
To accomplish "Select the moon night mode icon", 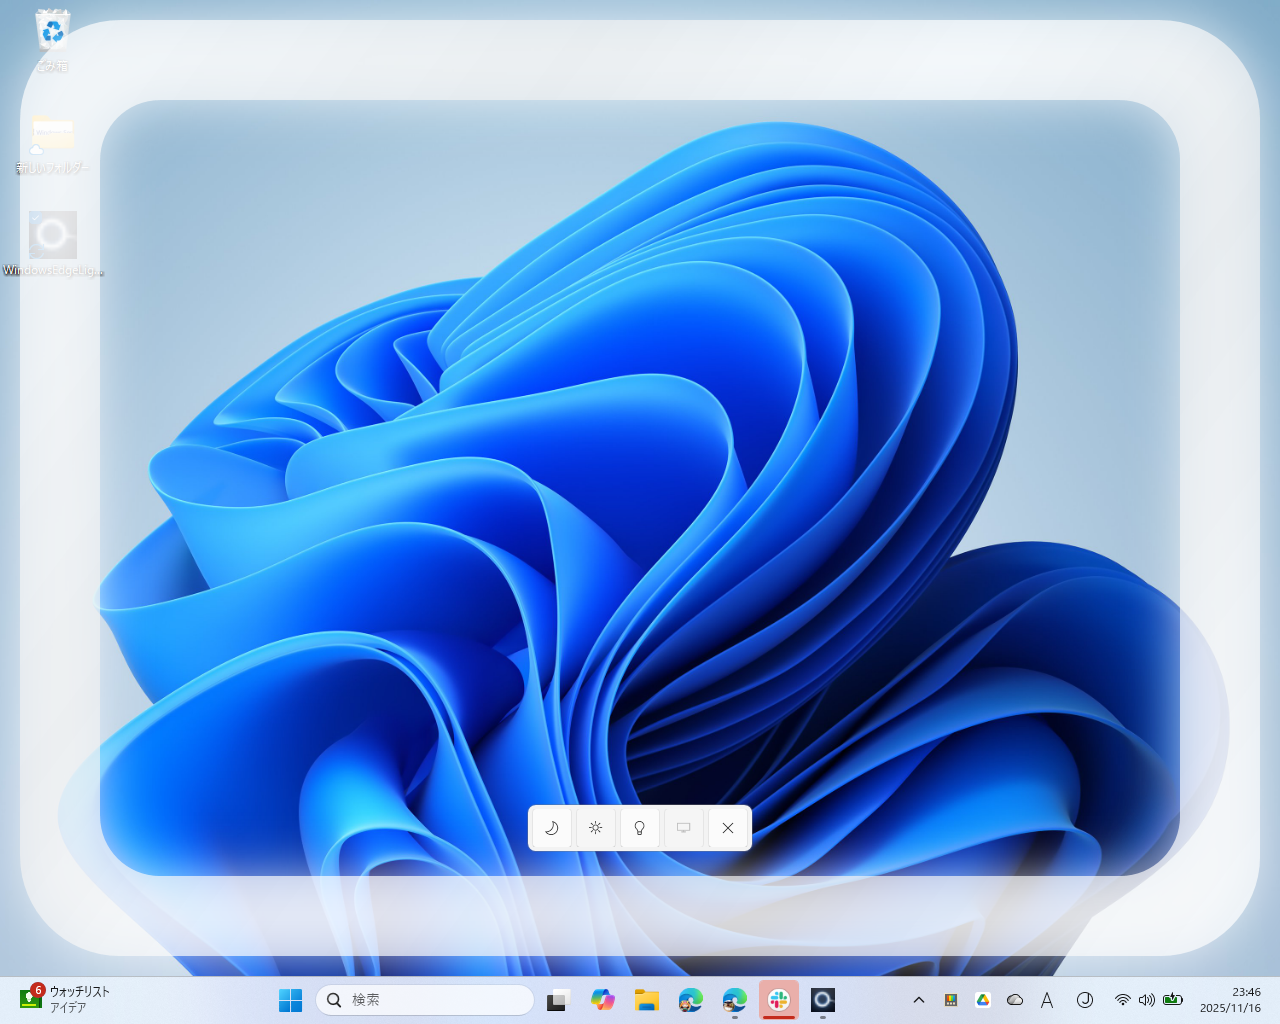I will coord(551,828).
